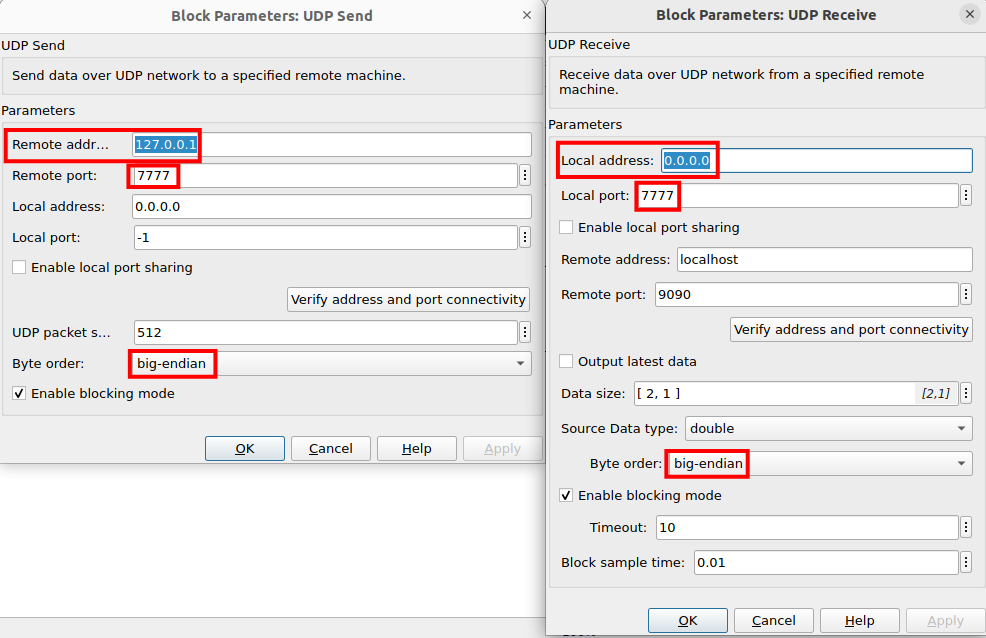This screenshot has width=986, height=638.
Task: Click the dots icon beside Remote port 9090
Action: click(965, 295)
